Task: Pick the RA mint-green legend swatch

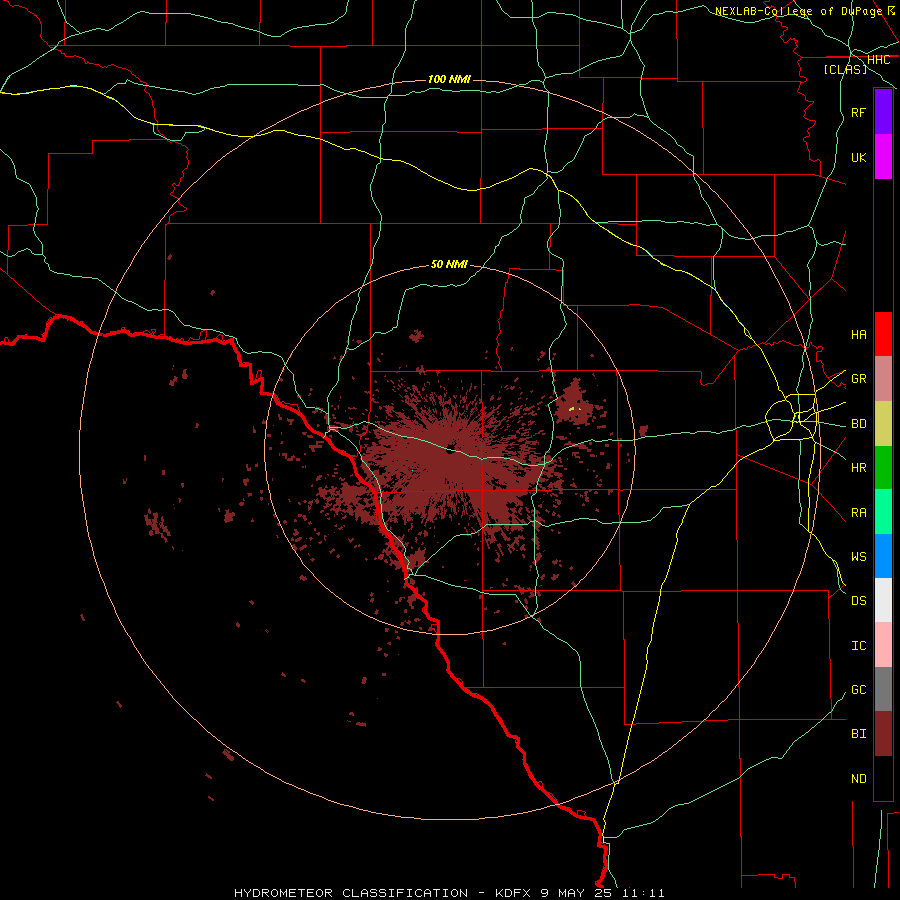Action: coord(883,512)
